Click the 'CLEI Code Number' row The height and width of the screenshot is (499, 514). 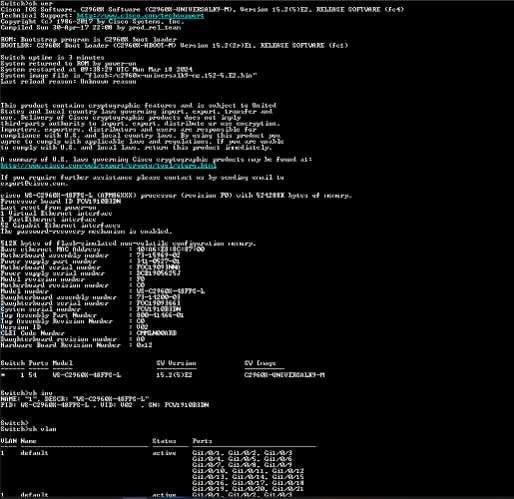tap(89, 333)
